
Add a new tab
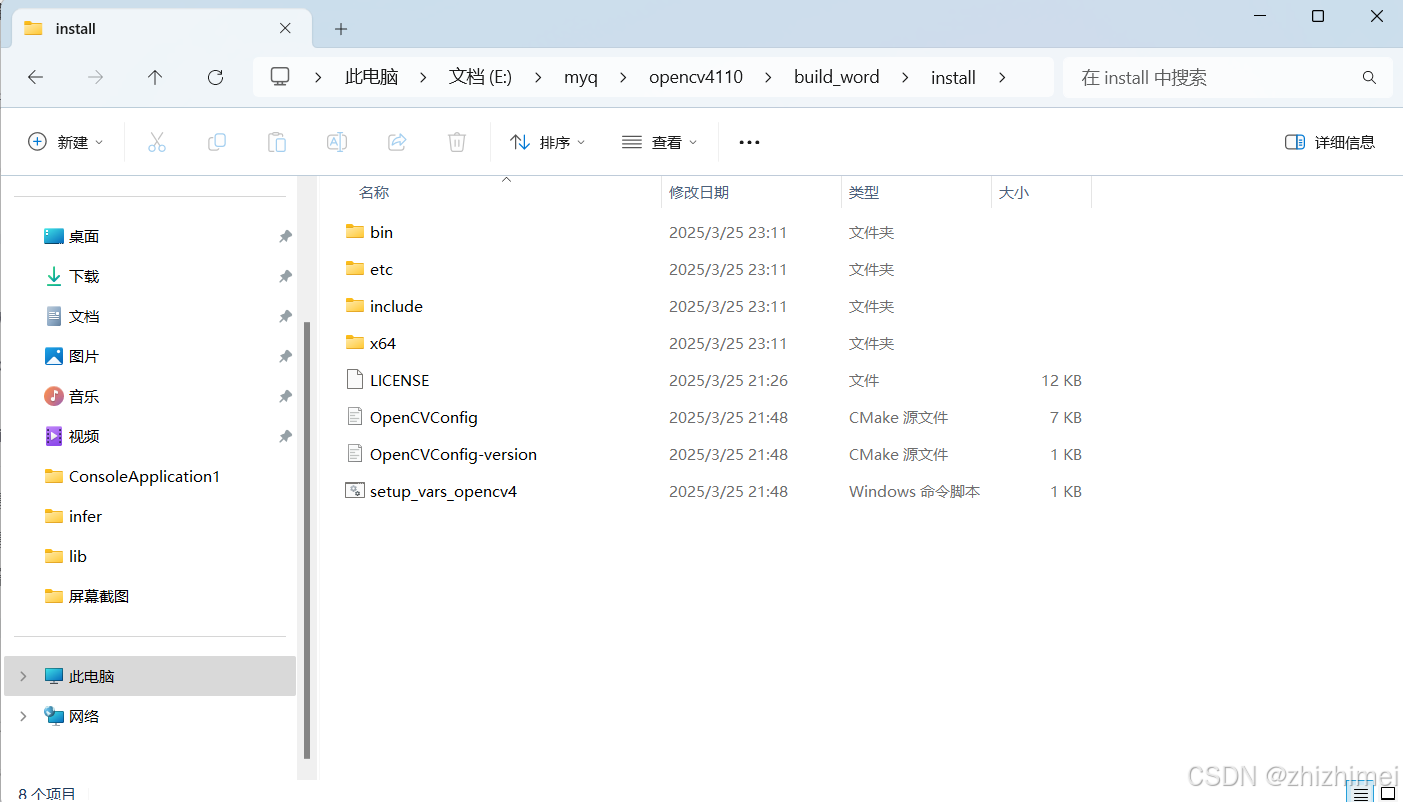(341, 28)
